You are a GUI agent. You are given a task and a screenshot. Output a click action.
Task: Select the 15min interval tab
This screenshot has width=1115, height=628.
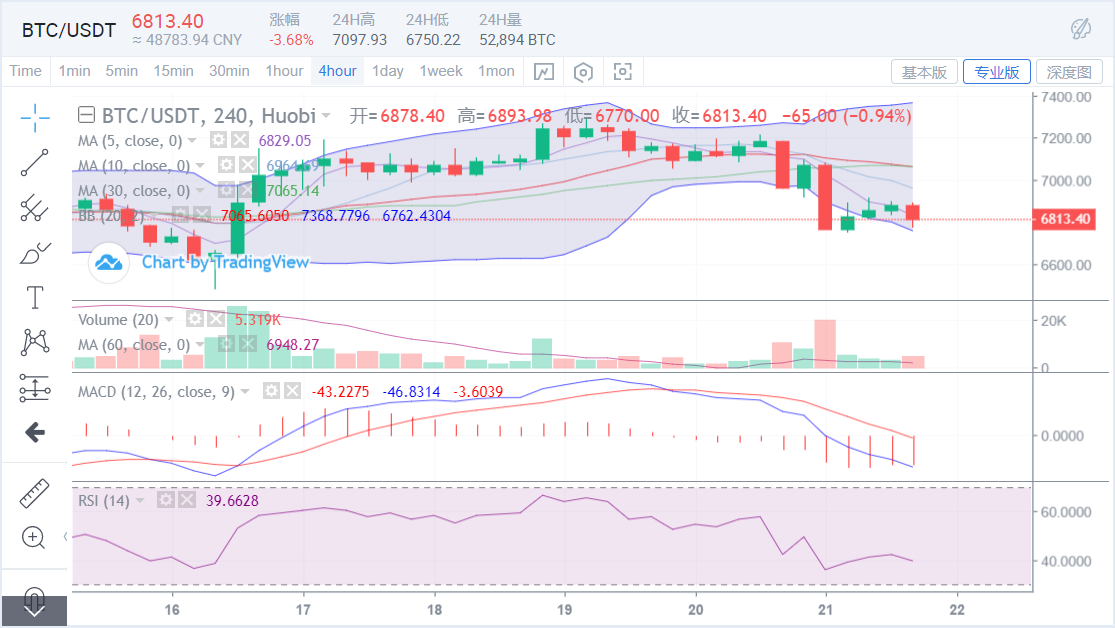tap(173, 71)
